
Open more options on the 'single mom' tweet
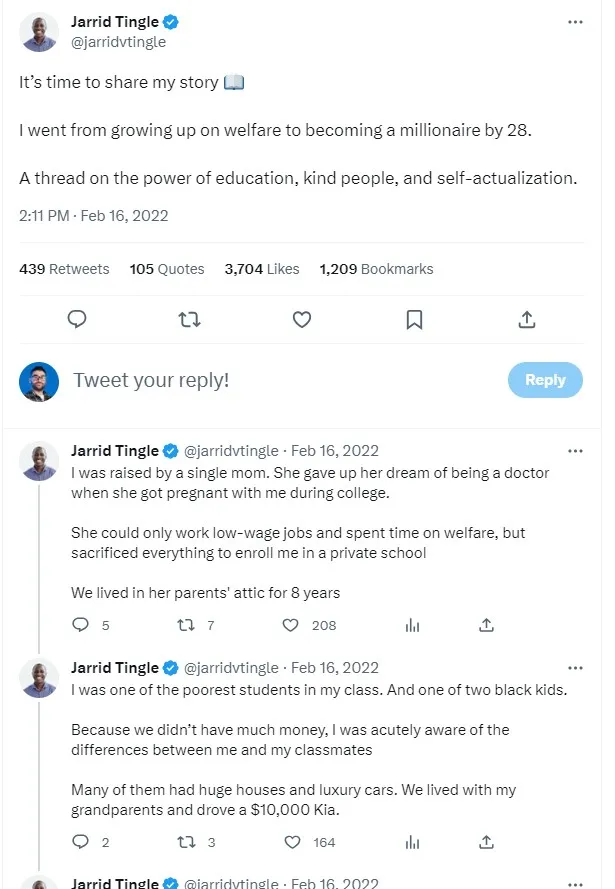(x=575, y=450)
